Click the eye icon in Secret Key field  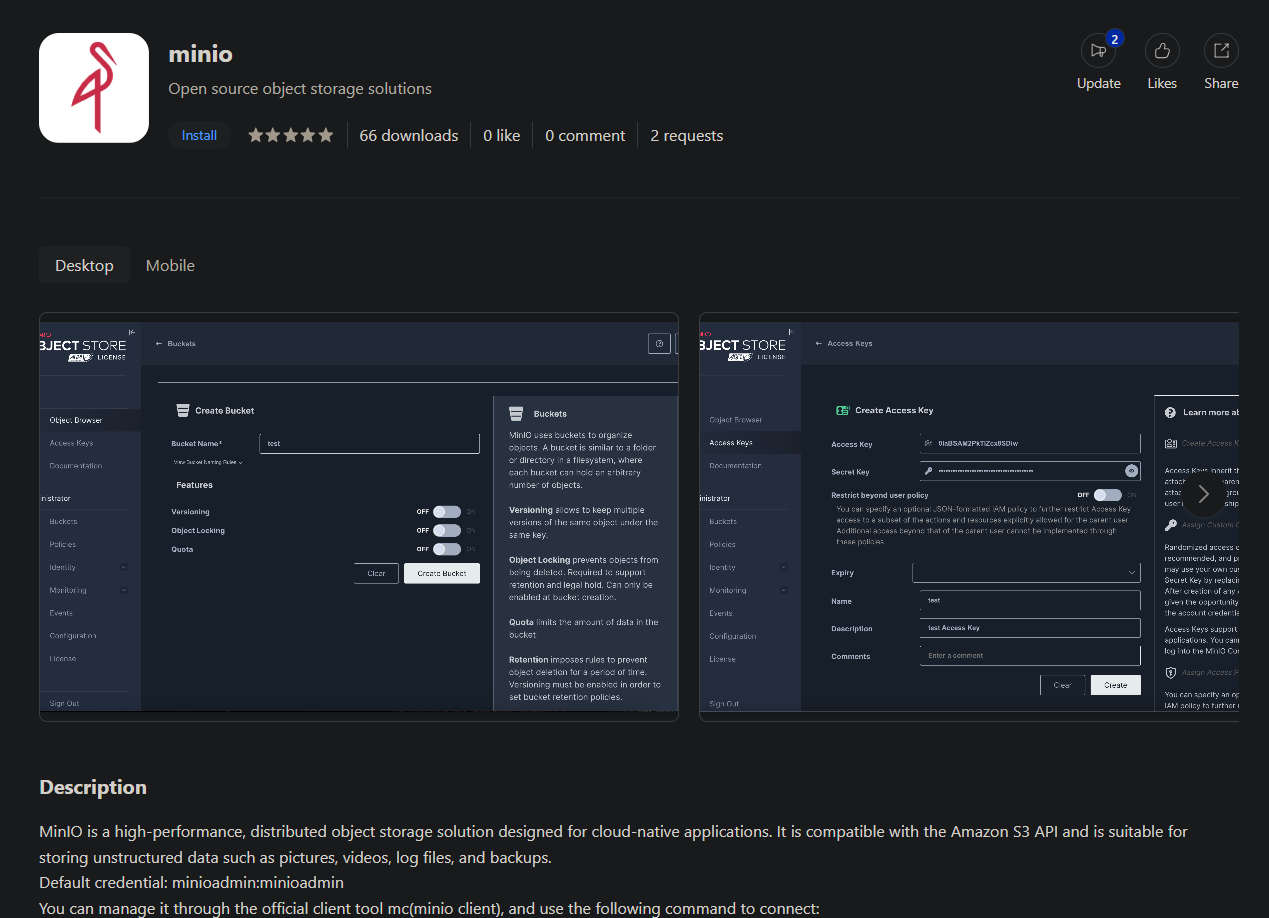point(1131,470)
